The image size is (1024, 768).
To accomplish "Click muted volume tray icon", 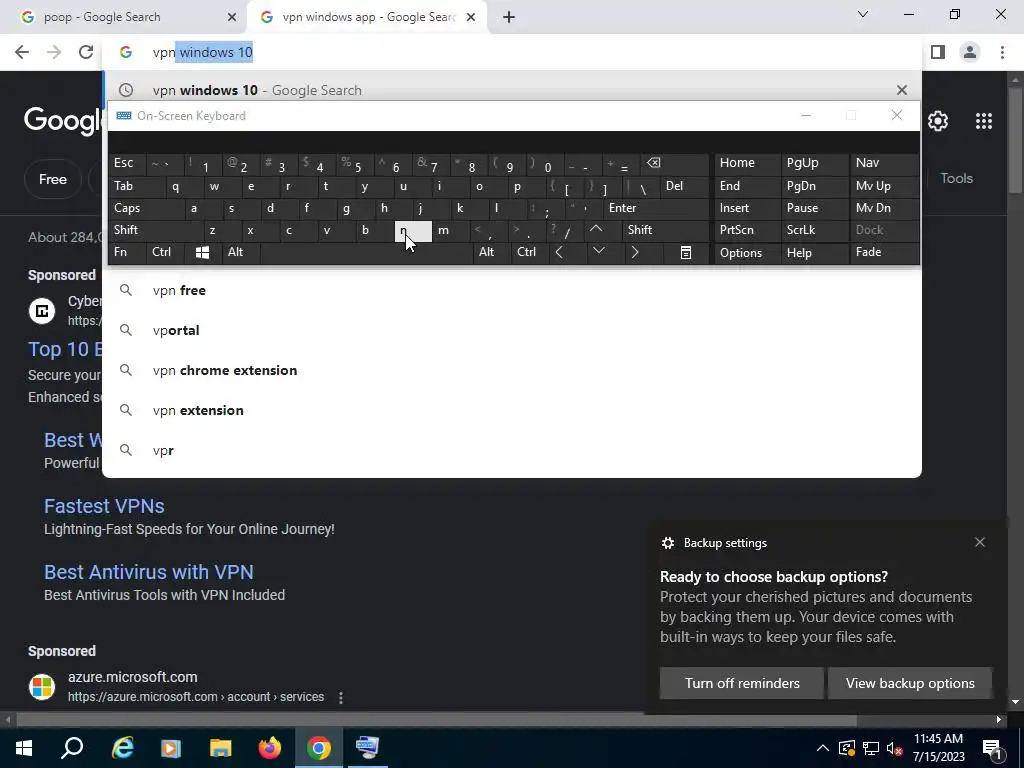I will click(x=895, y=748).
